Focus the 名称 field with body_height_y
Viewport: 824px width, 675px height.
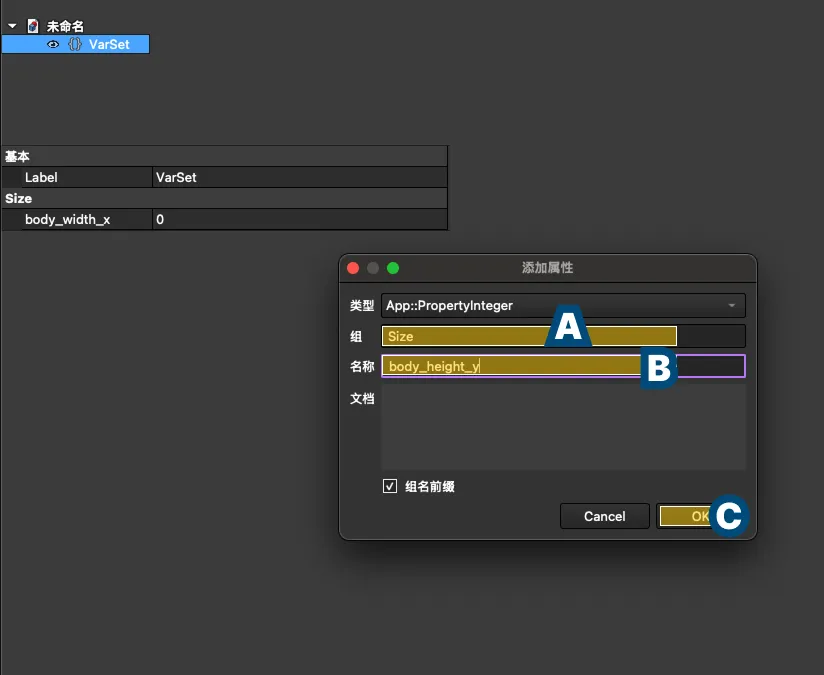(510, 366)
